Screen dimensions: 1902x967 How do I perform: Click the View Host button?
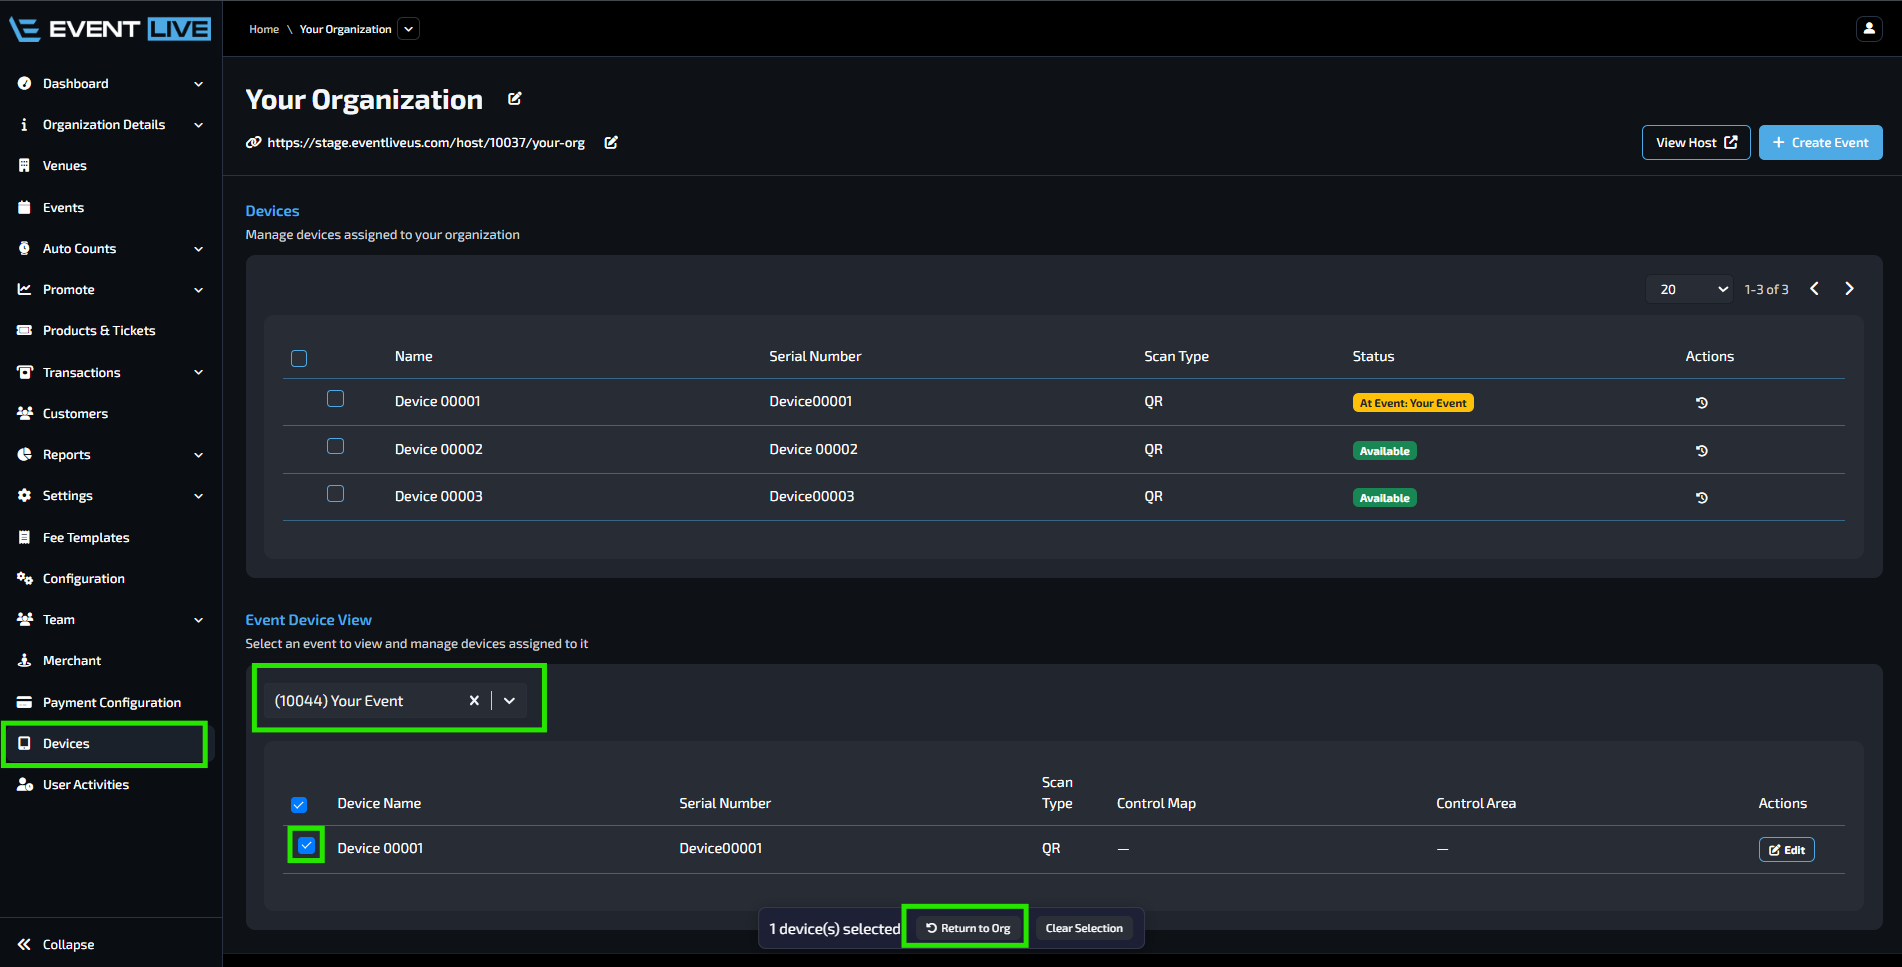1696,143
